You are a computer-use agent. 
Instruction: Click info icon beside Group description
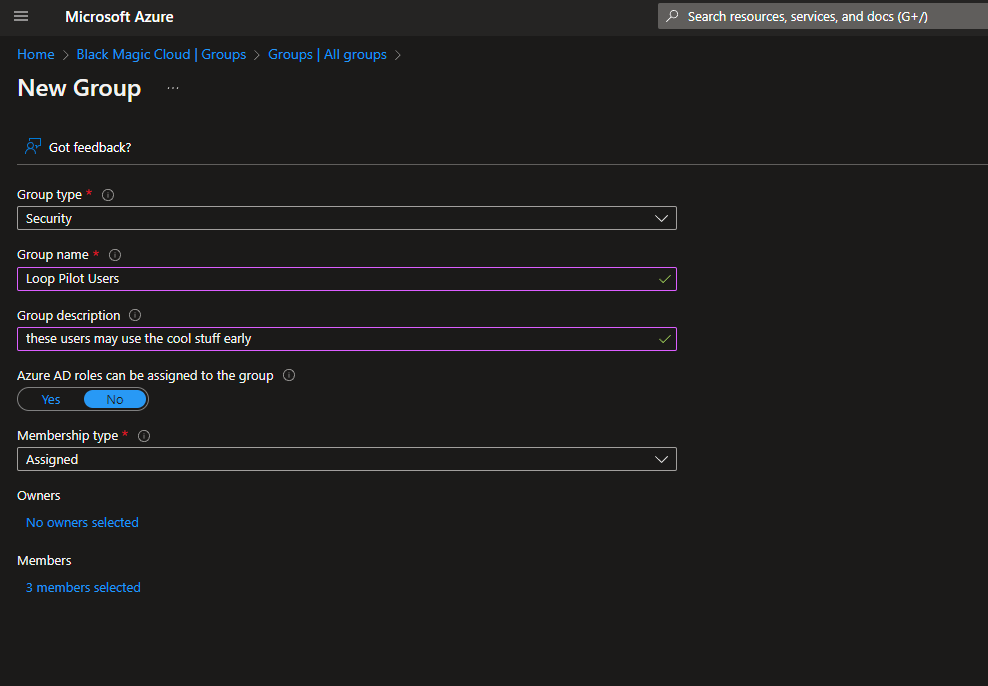pyautogui.click(x=135, y=315)
